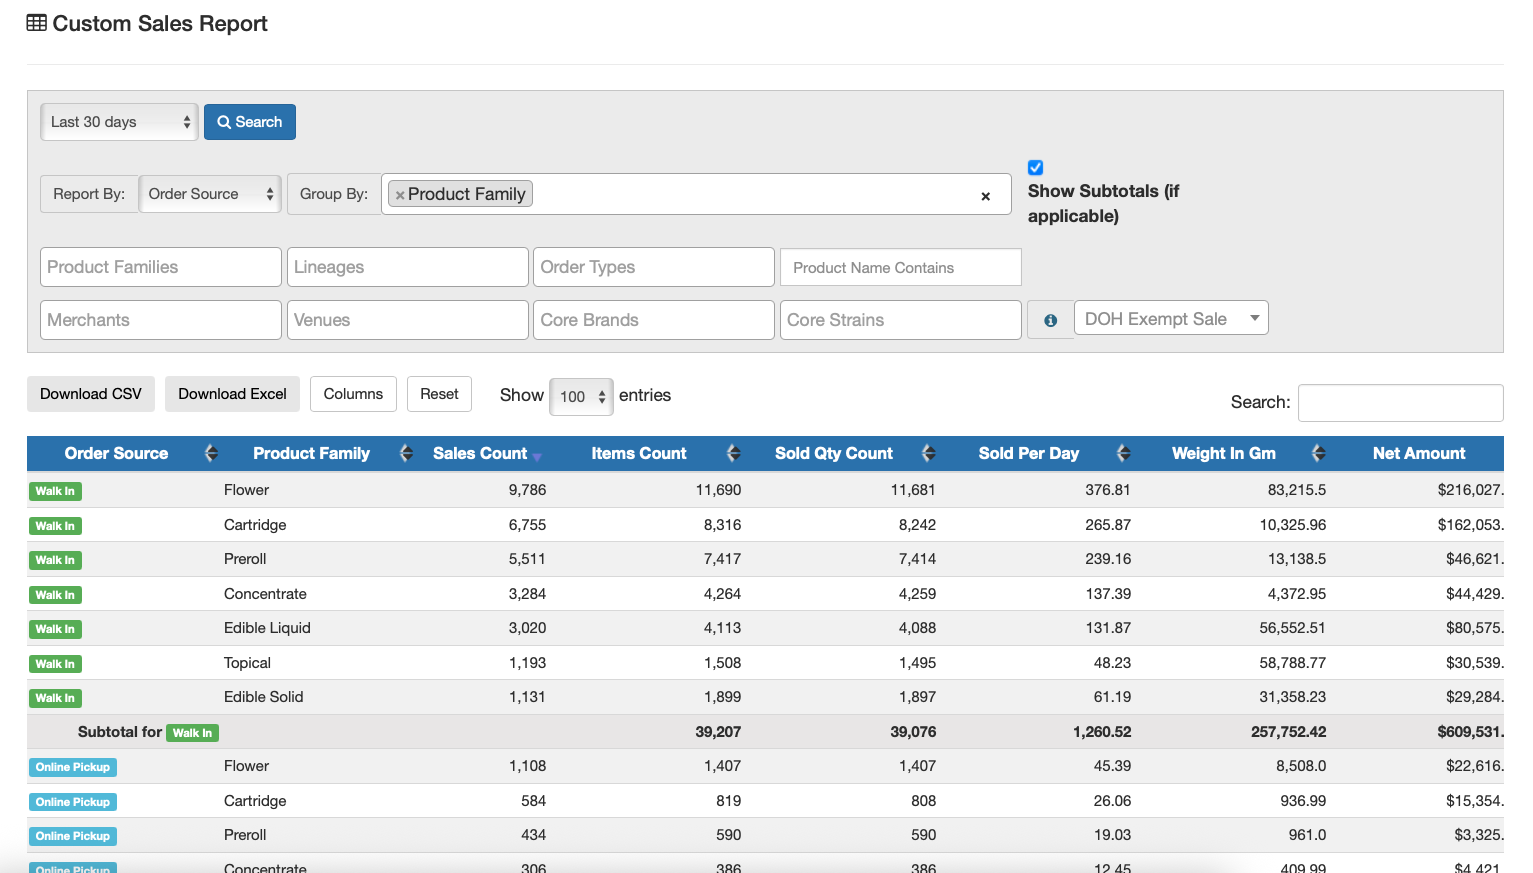Click sort arrows for Items Count column
Viewport: 1533px width, 873px height.
click(x=733, y=453)
